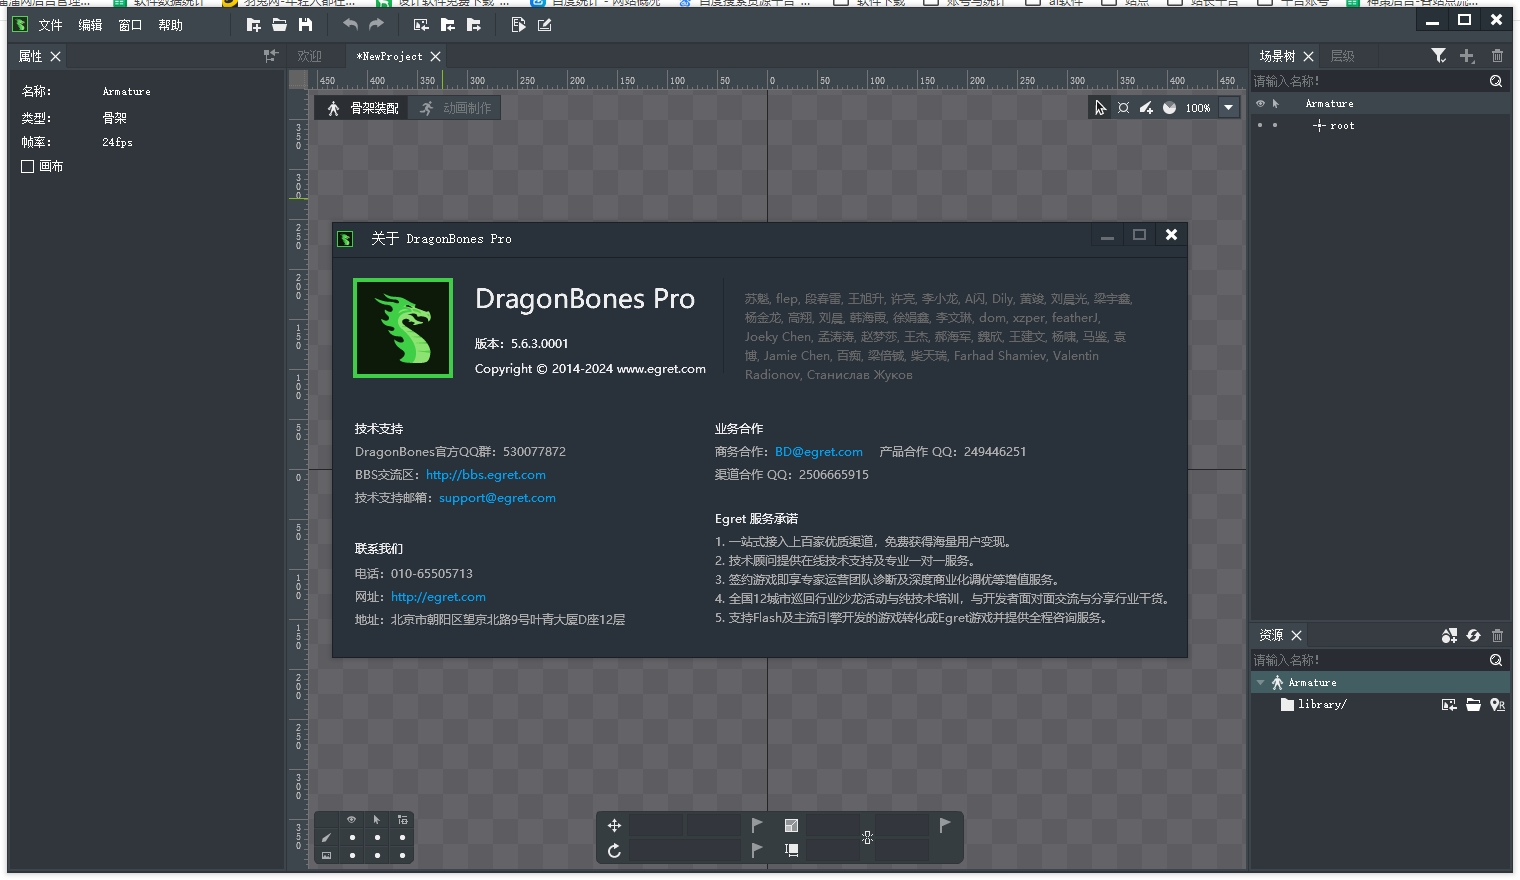Click the scale icon in transform bar
This screenshot has height=880, width=1520.
coord(791,825)
